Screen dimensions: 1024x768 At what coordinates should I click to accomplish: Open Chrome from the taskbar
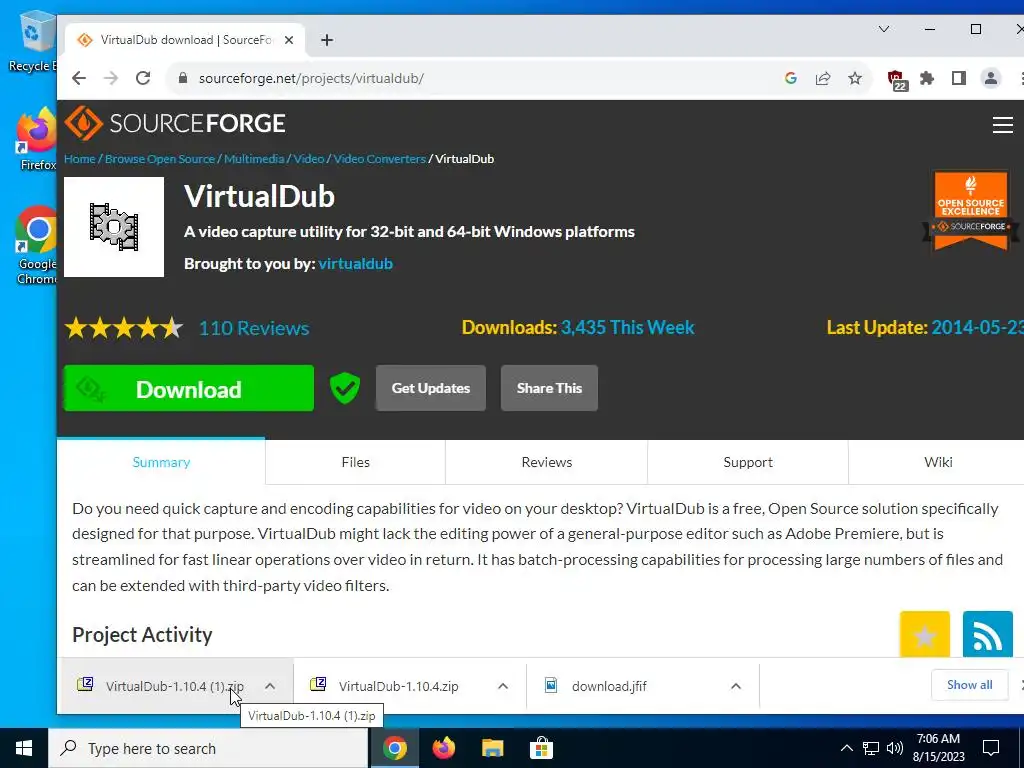tap(394, 748)
